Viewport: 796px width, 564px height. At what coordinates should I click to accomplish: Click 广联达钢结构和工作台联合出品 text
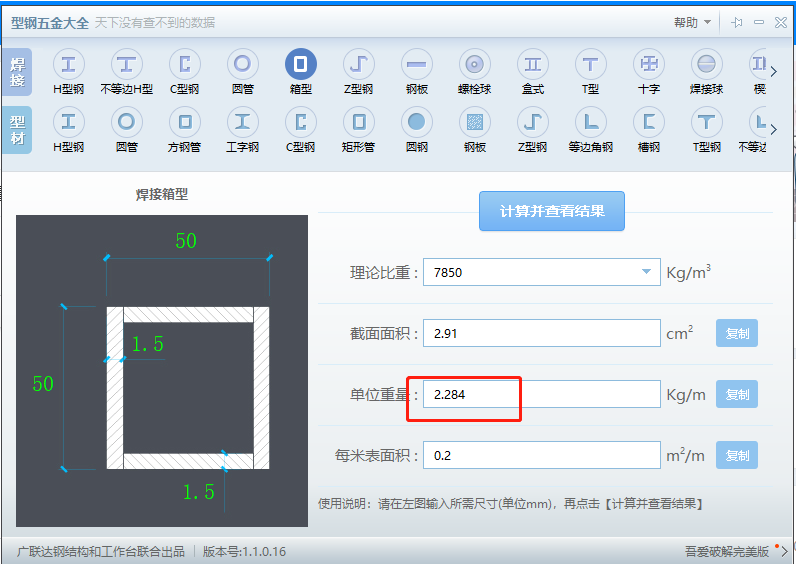[x=101, y=551]
